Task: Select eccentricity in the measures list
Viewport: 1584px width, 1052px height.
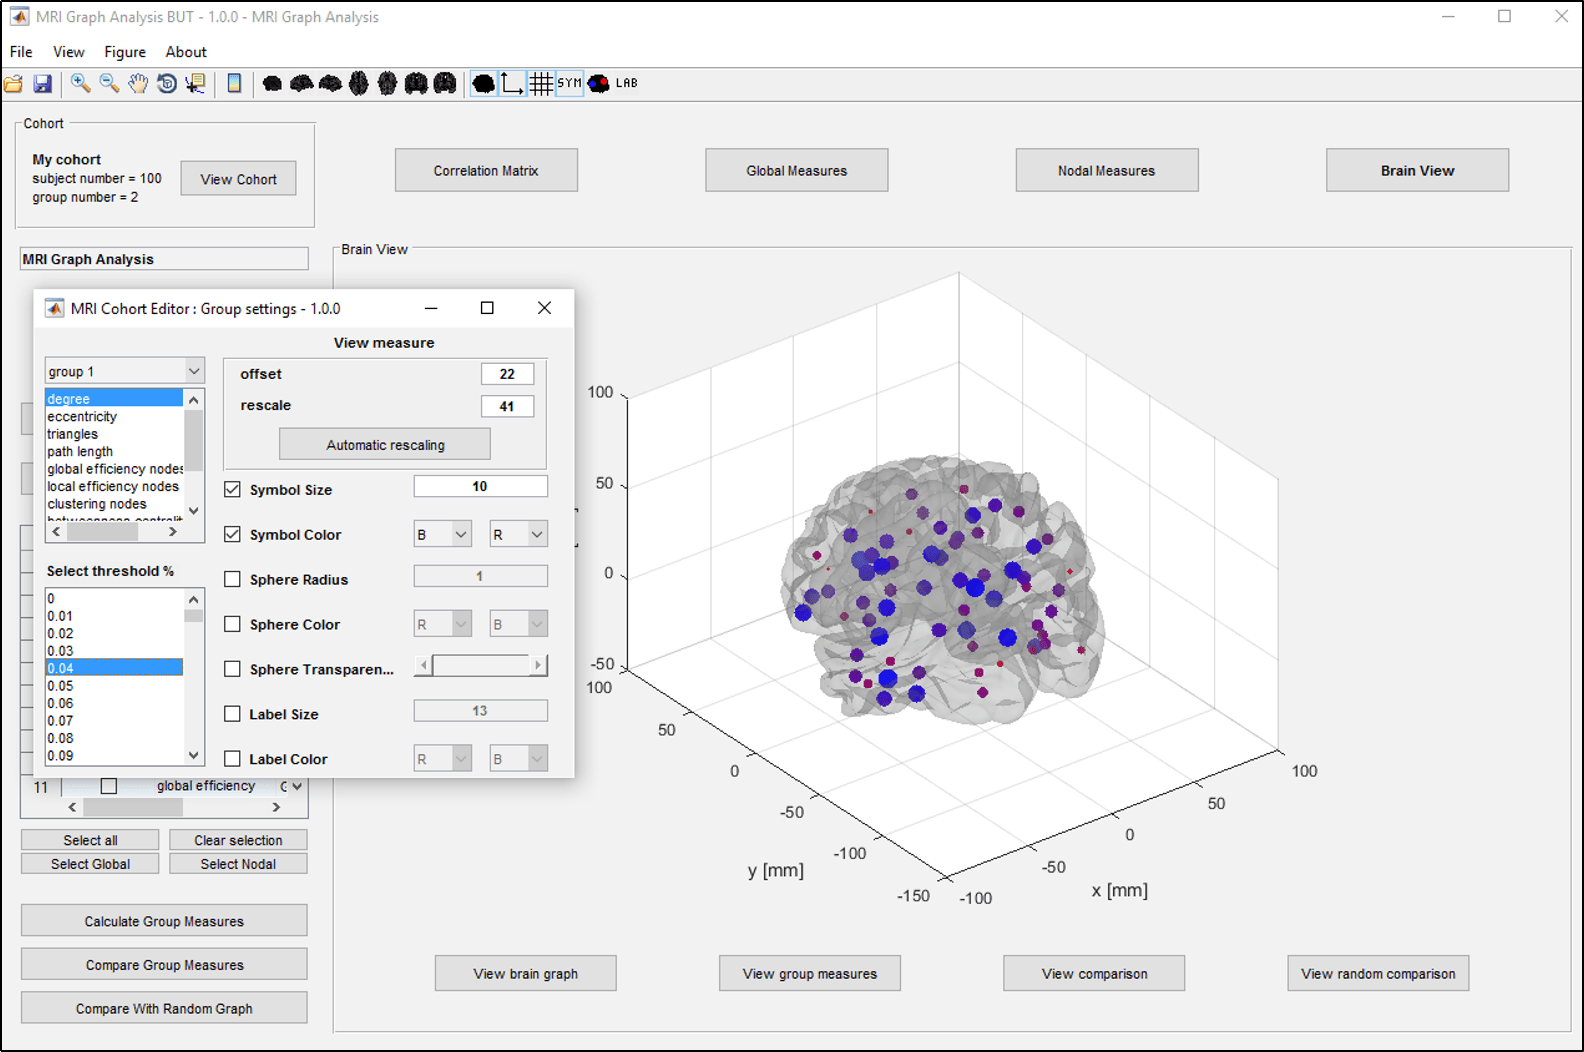Action: [114, 417]
